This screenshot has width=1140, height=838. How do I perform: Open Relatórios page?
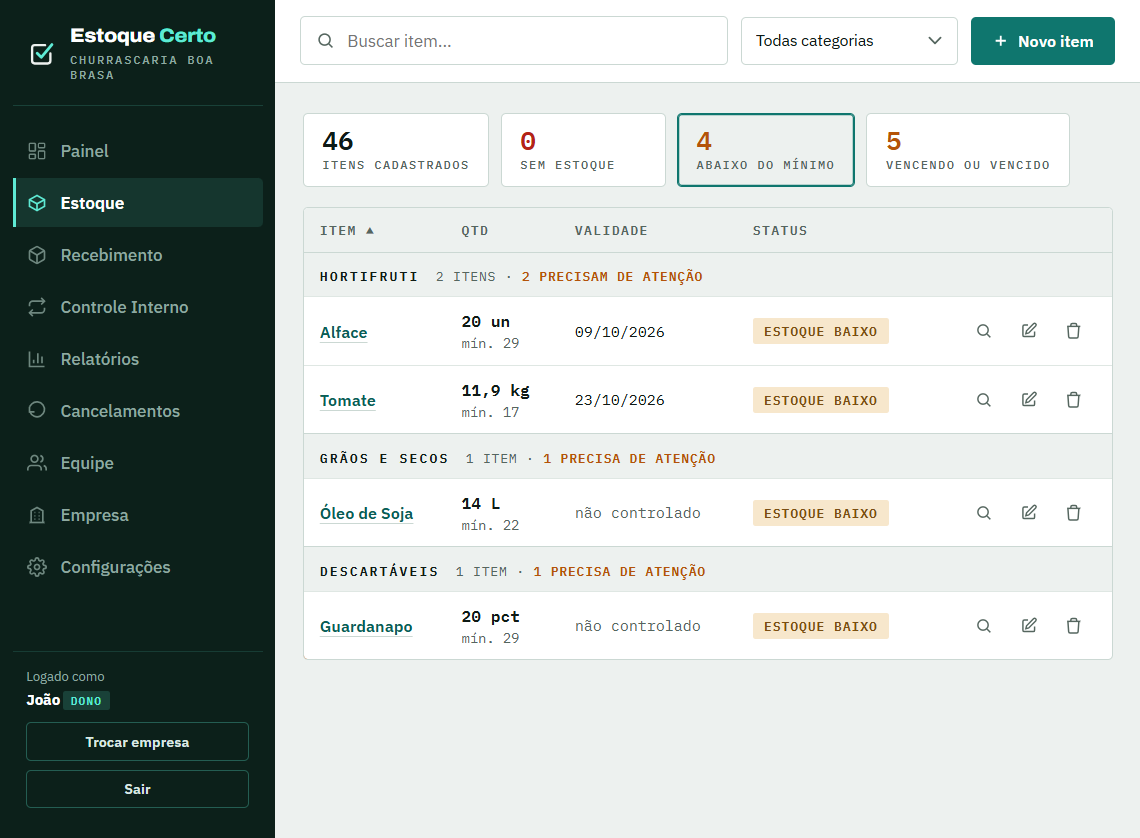(x=138, y=359)
